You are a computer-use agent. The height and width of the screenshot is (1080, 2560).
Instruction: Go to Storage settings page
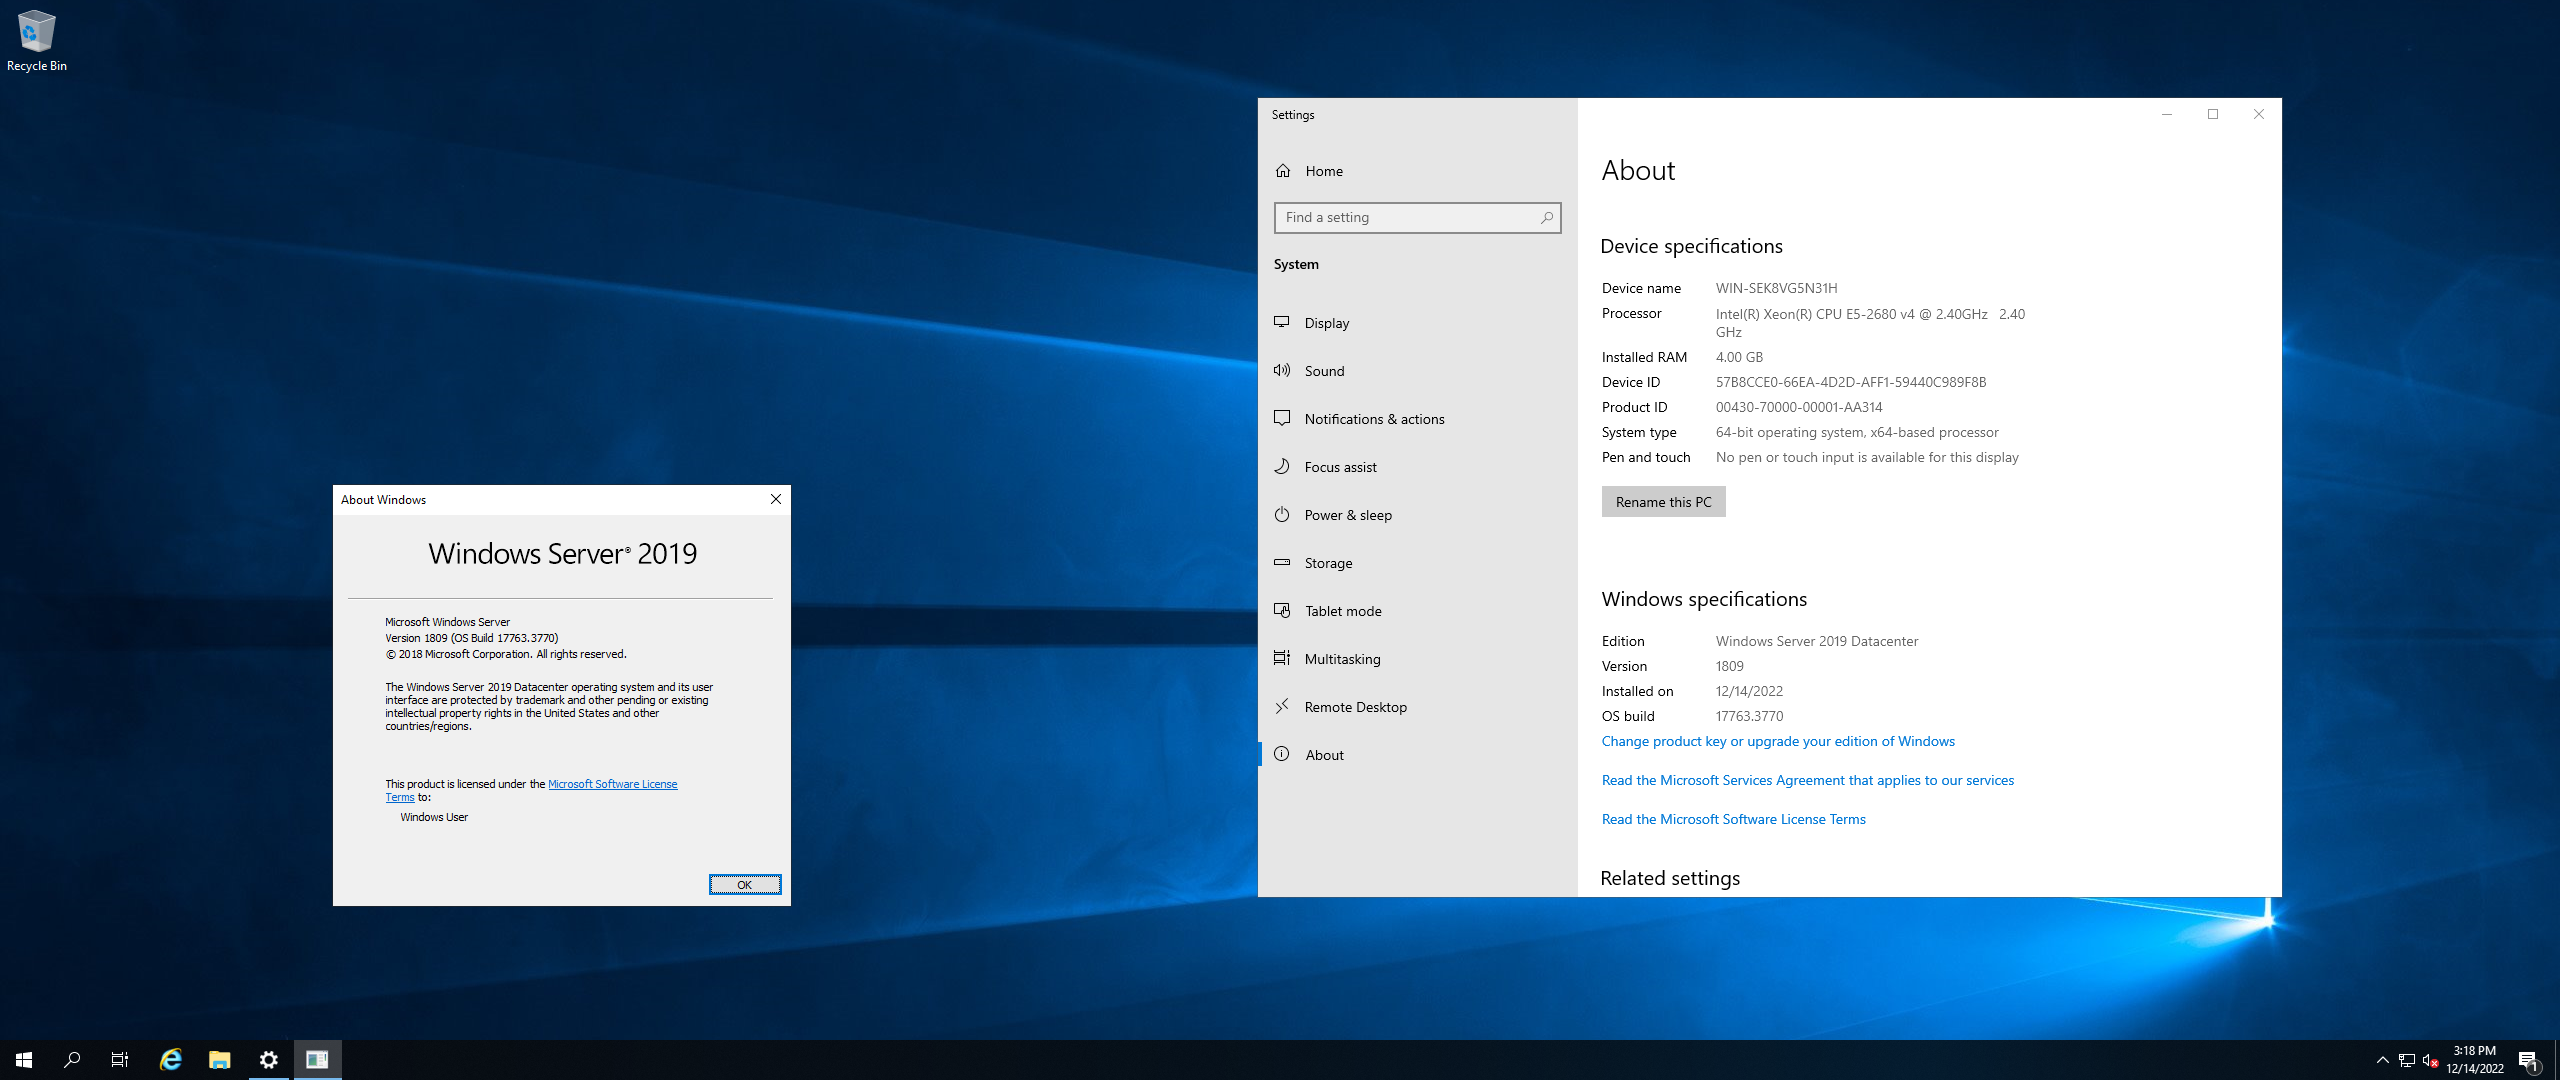click(1329, 563)
